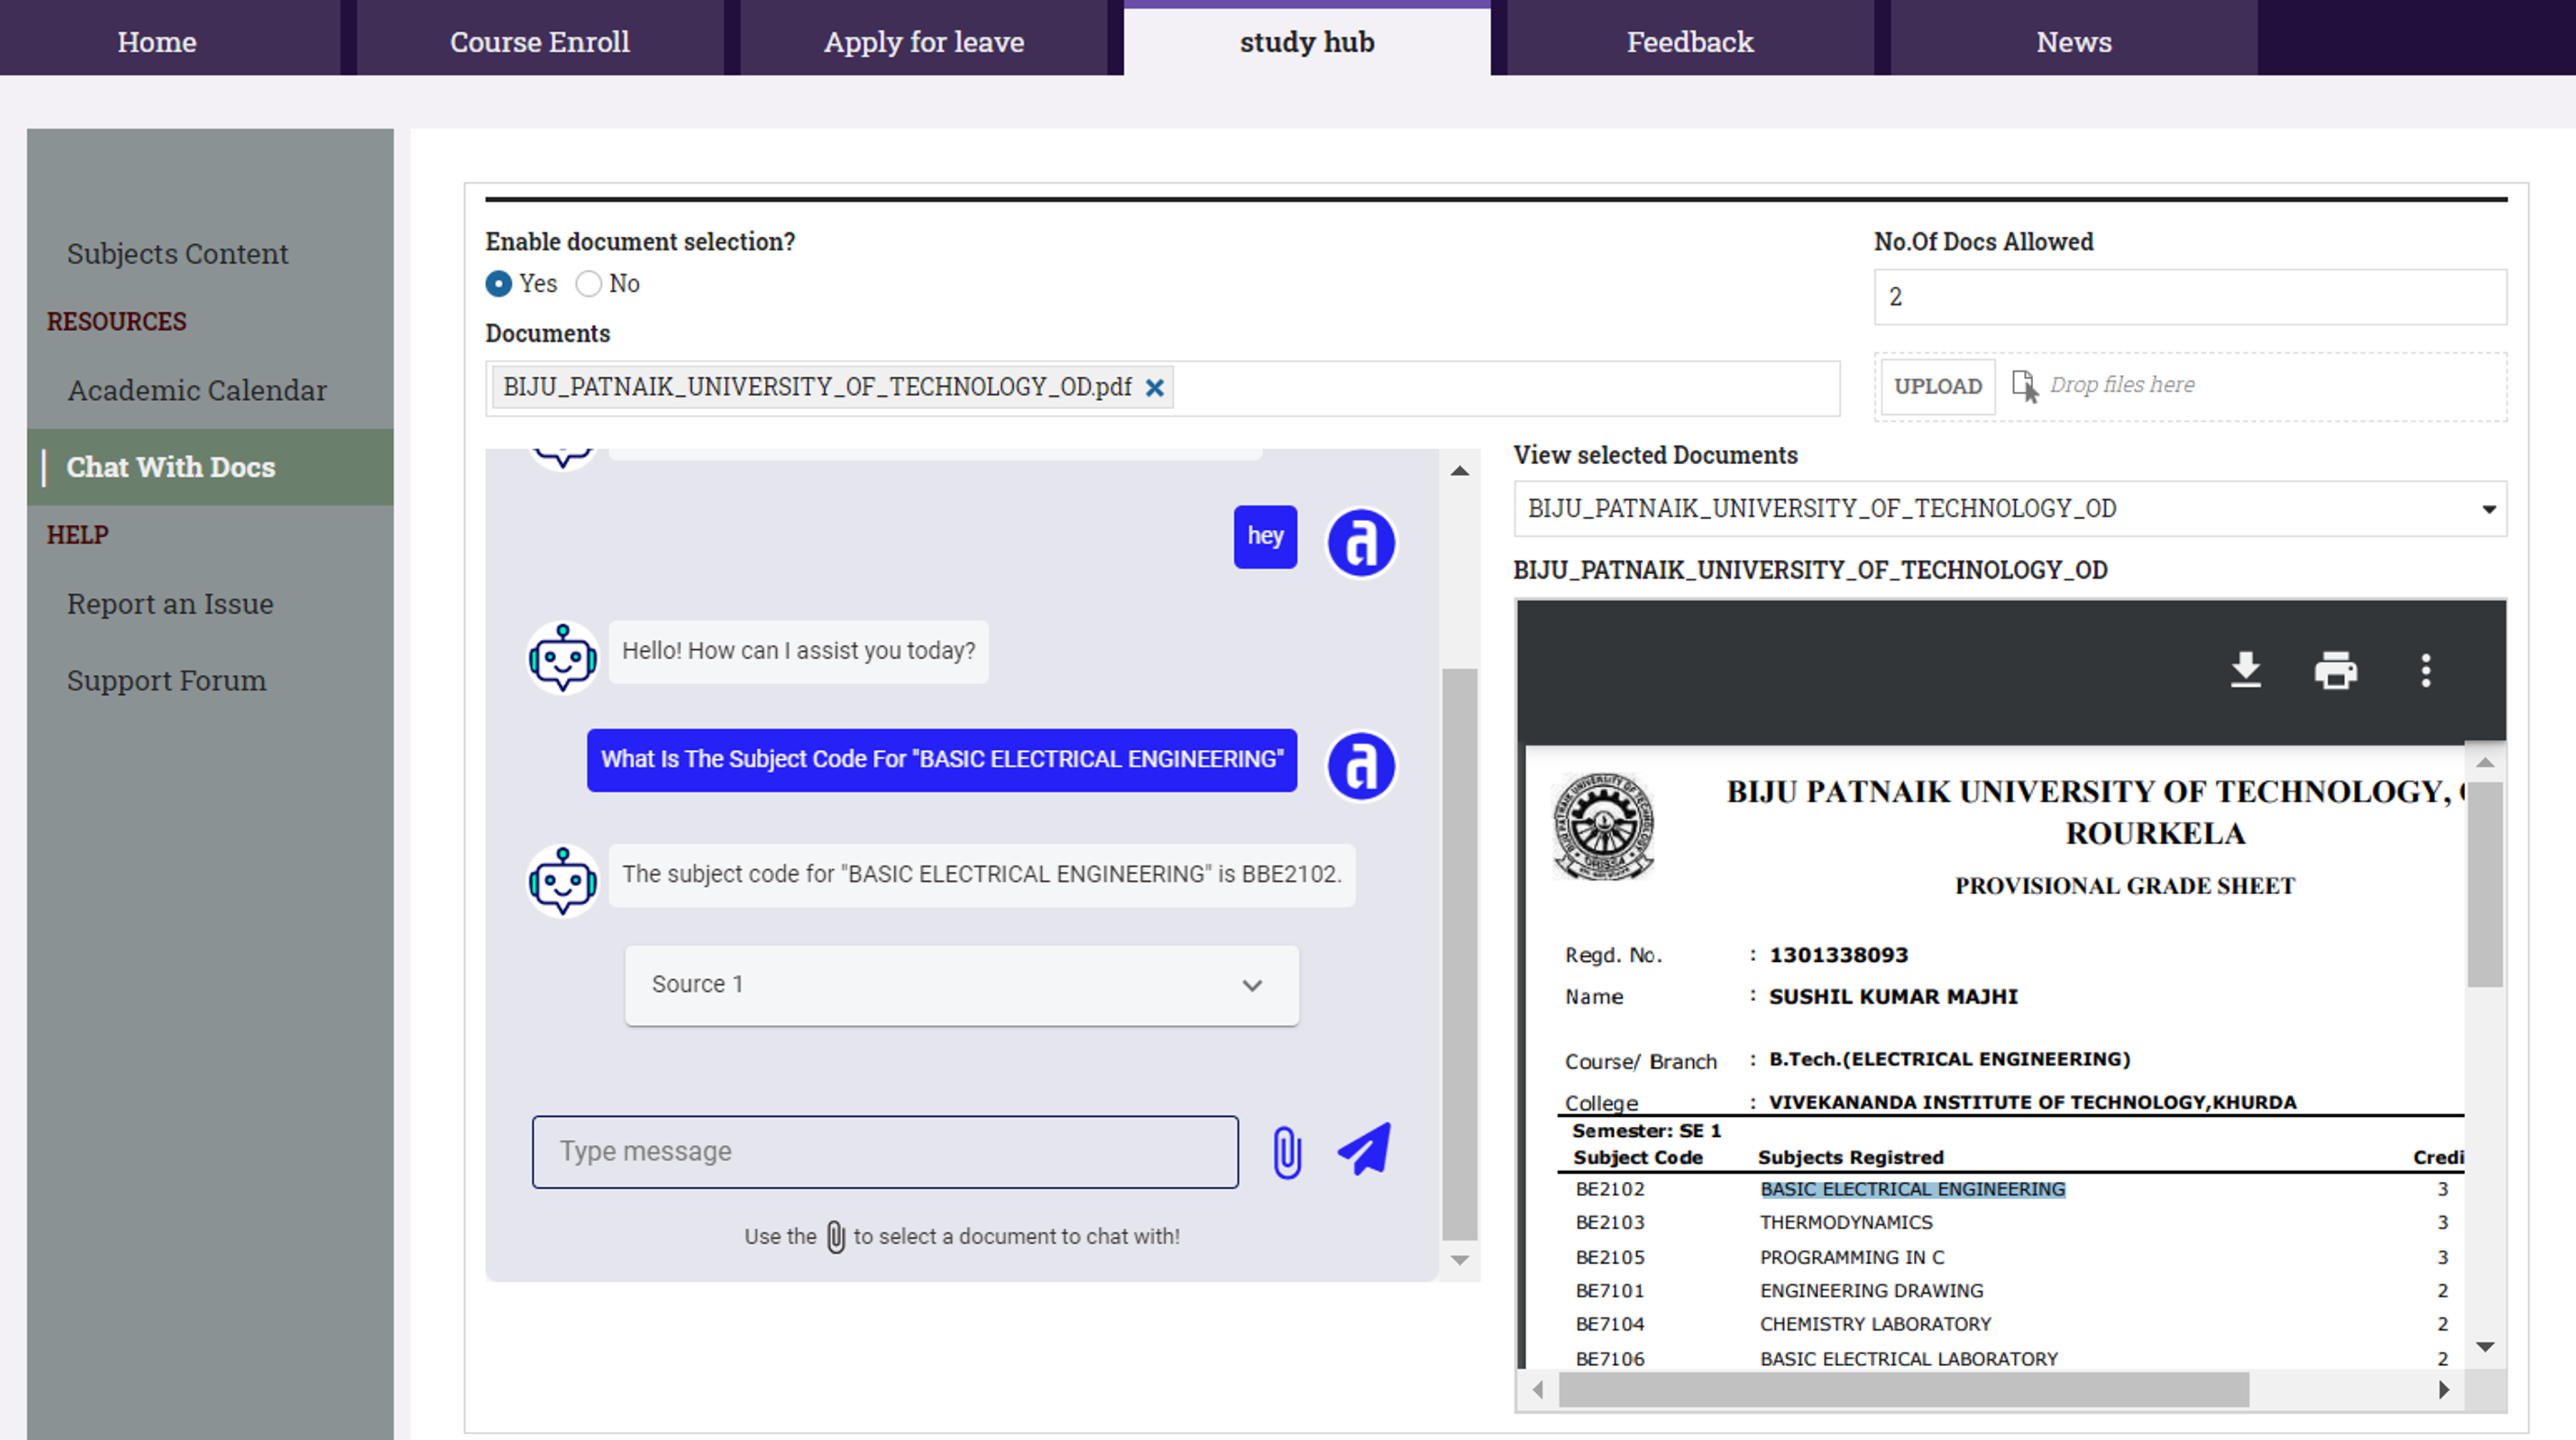Click the drop files icon

pyautogui.click(x=2025, y=386)
